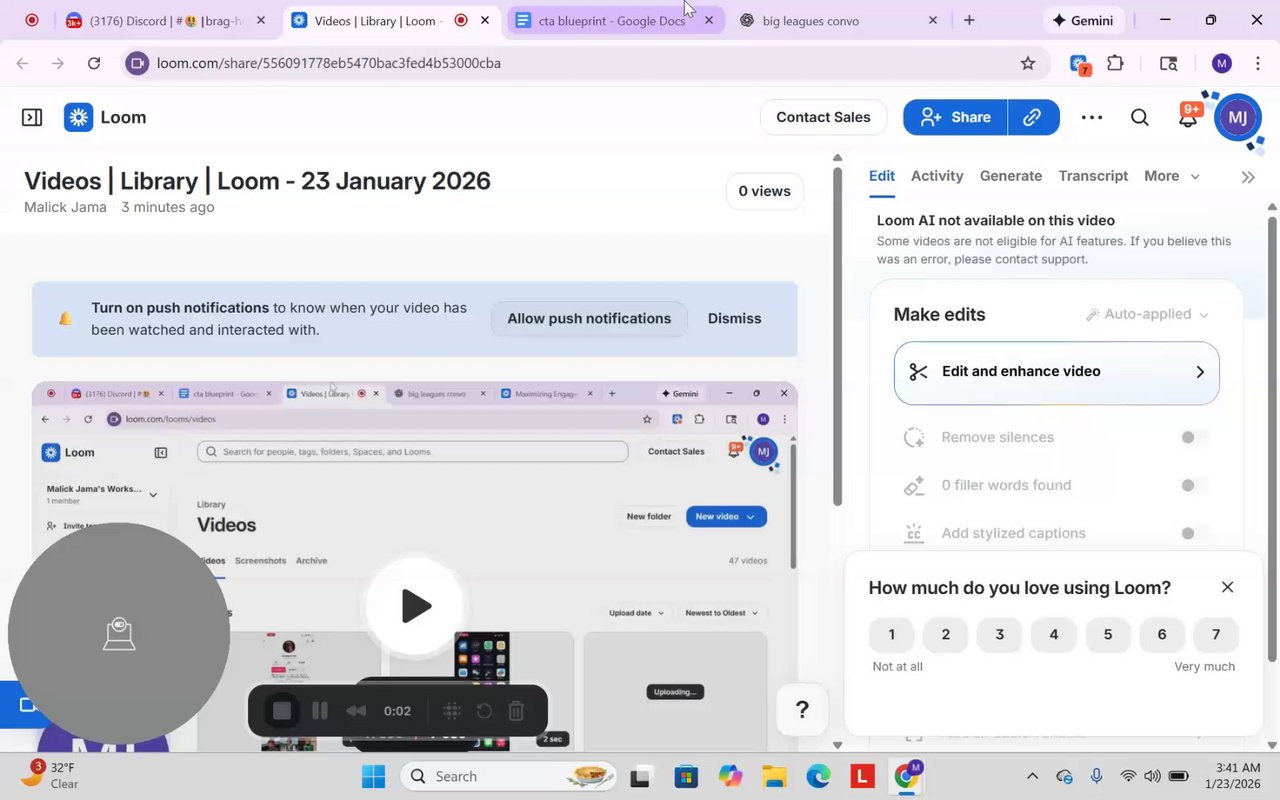Open the Chrome profile M avatar
Image resolution: width=1280 pixels, height=800 pixels.
point(1221,63)
